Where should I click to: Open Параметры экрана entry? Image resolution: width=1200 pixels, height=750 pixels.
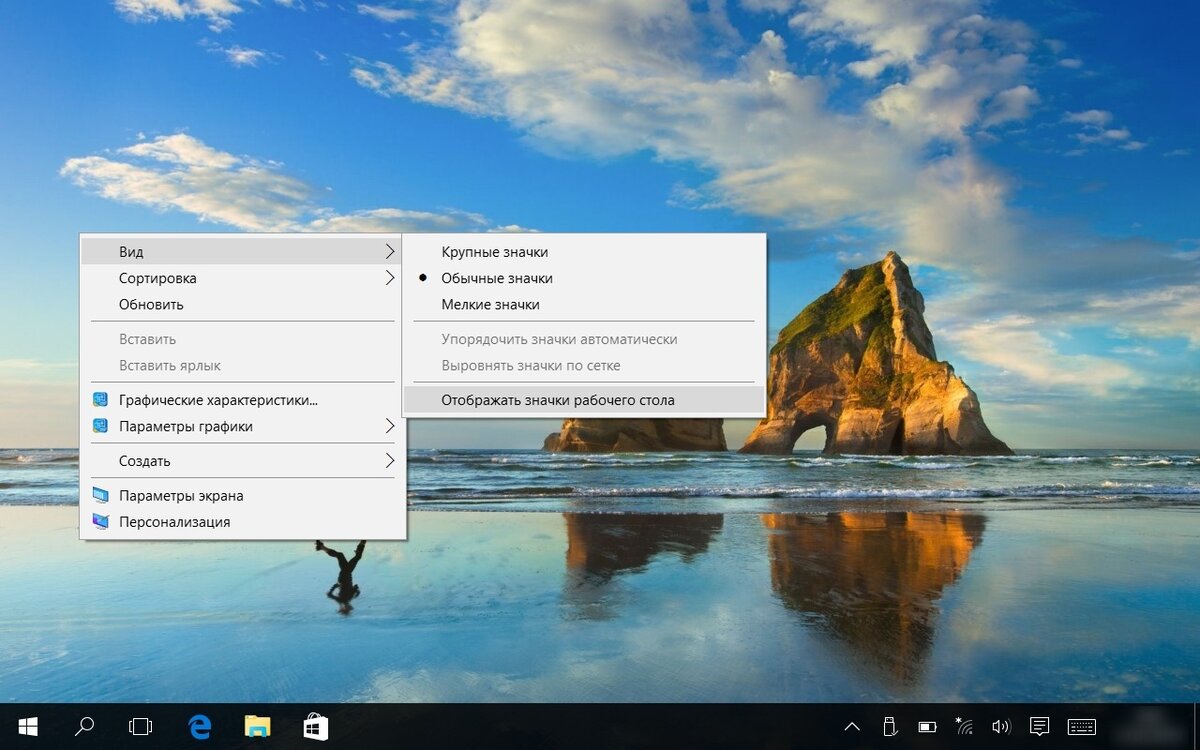[242, 495]
